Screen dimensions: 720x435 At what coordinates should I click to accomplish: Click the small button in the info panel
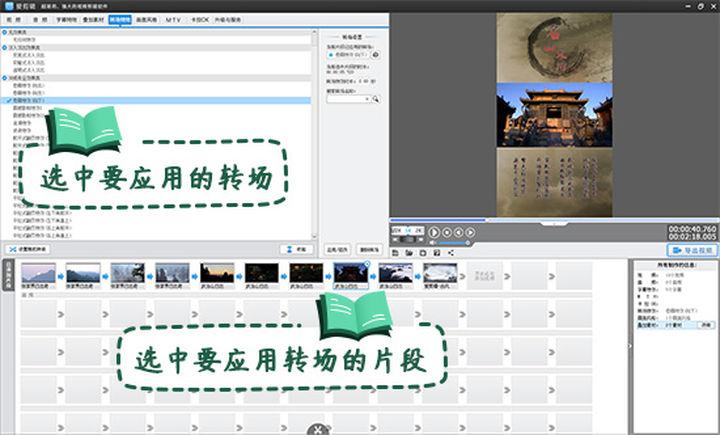(706, 325)
